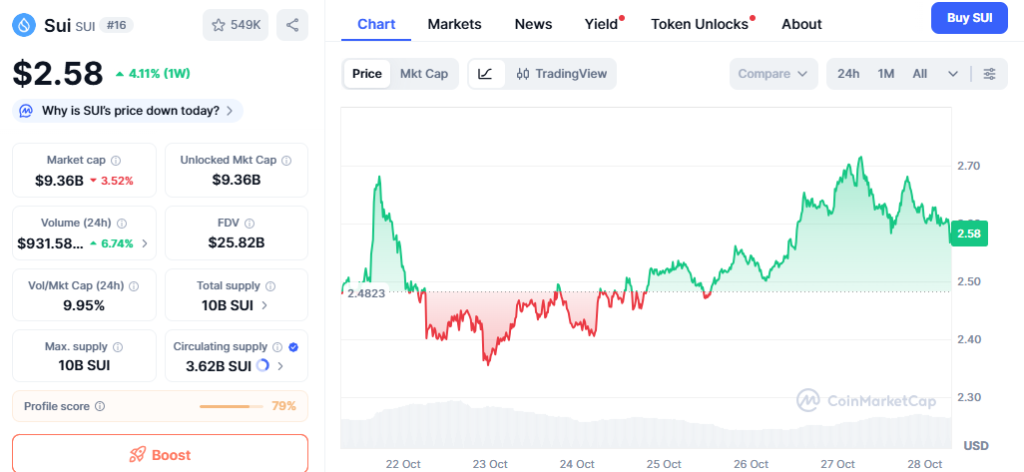Click the FDV info icon
Screen dimensions: 1024x472
[x=249, y=223]
